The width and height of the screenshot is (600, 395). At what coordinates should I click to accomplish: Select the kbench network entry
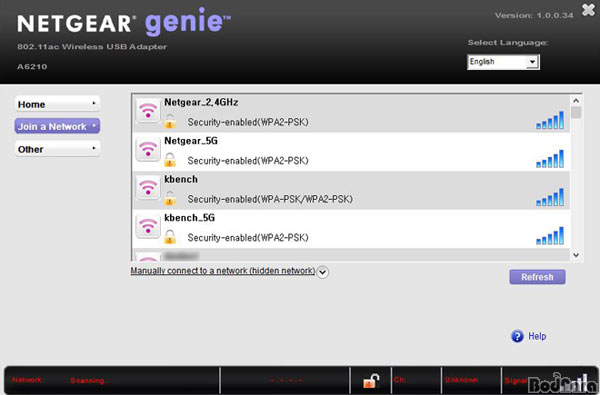point(351,191)
